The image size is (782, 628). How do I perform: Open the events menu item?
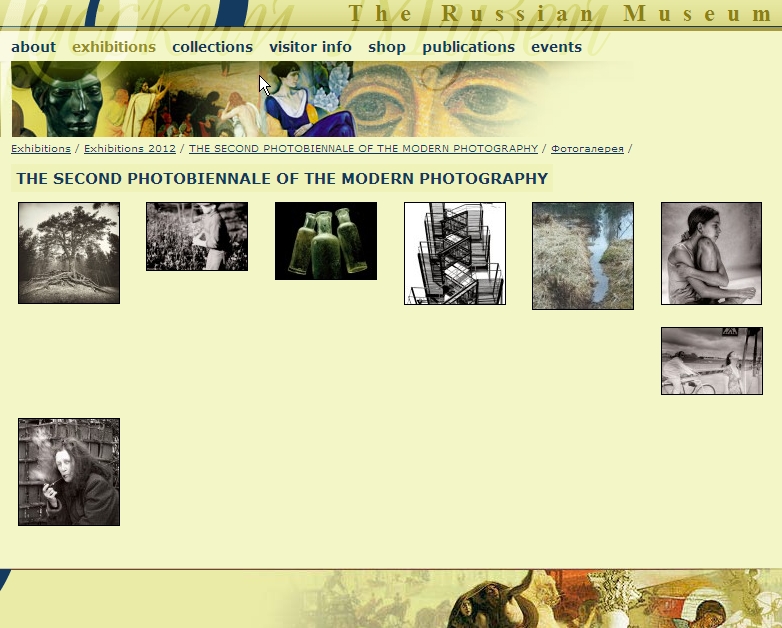tap(556, 47)
